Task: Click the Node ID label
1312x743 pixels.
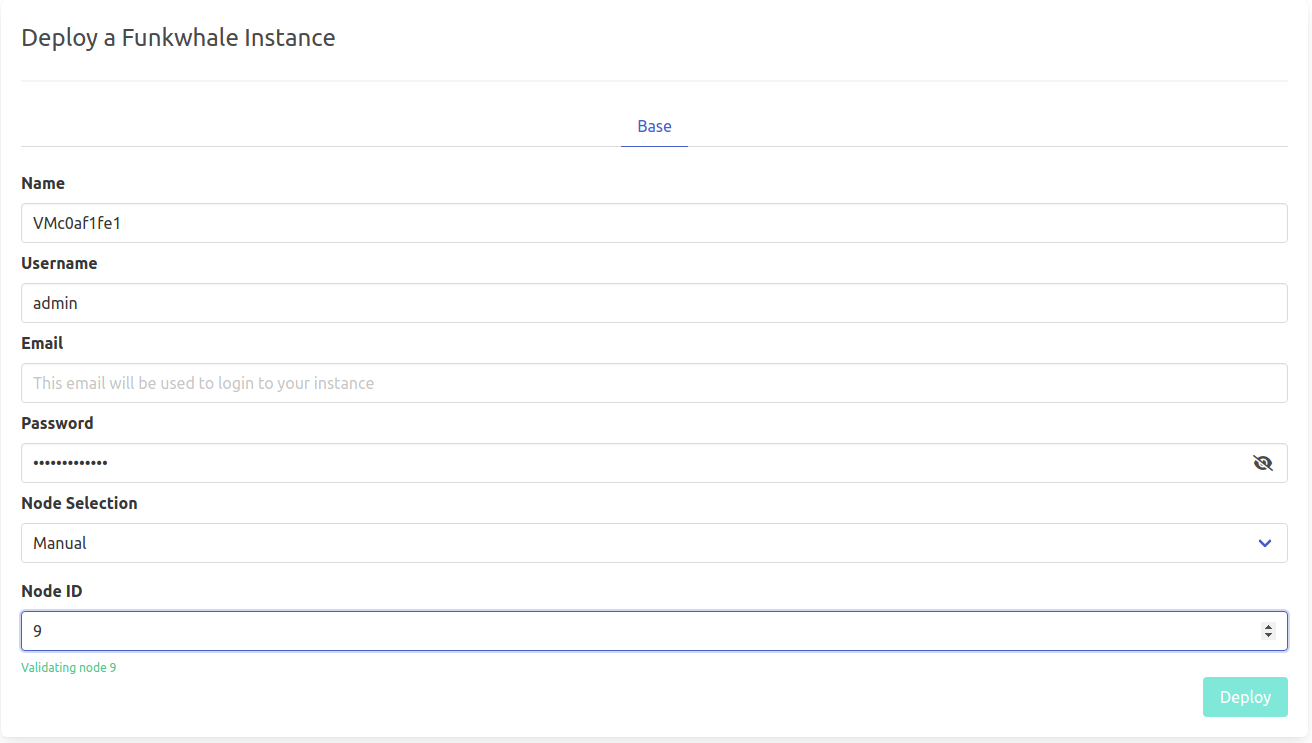Action: pos(51,591)
